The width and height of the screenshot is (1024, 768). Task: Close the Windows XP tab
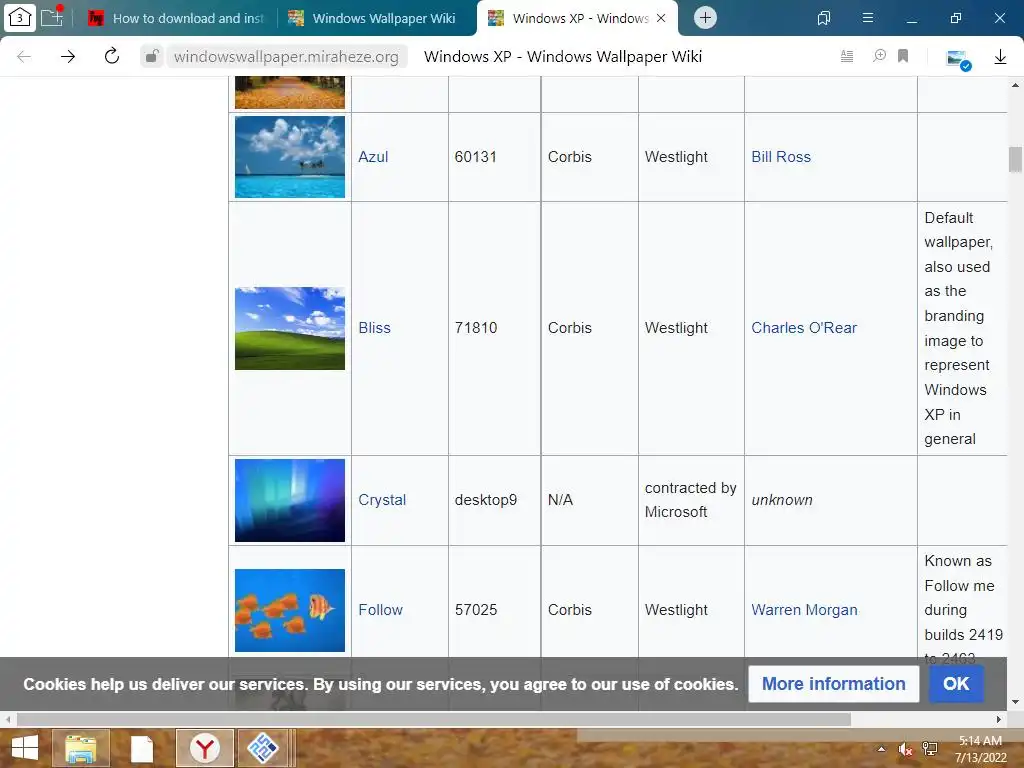pos(661,18)
